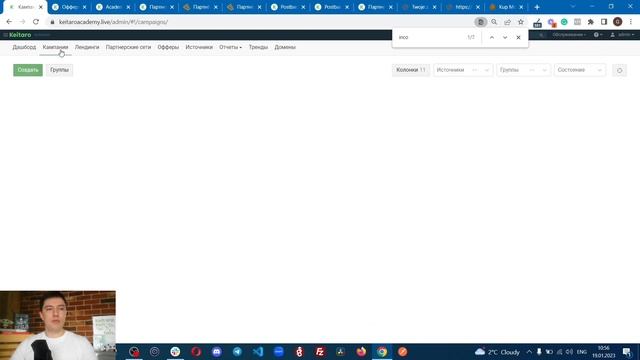Go to the Лендинги section
The image size is (640, 360).
tap(87, 47)
